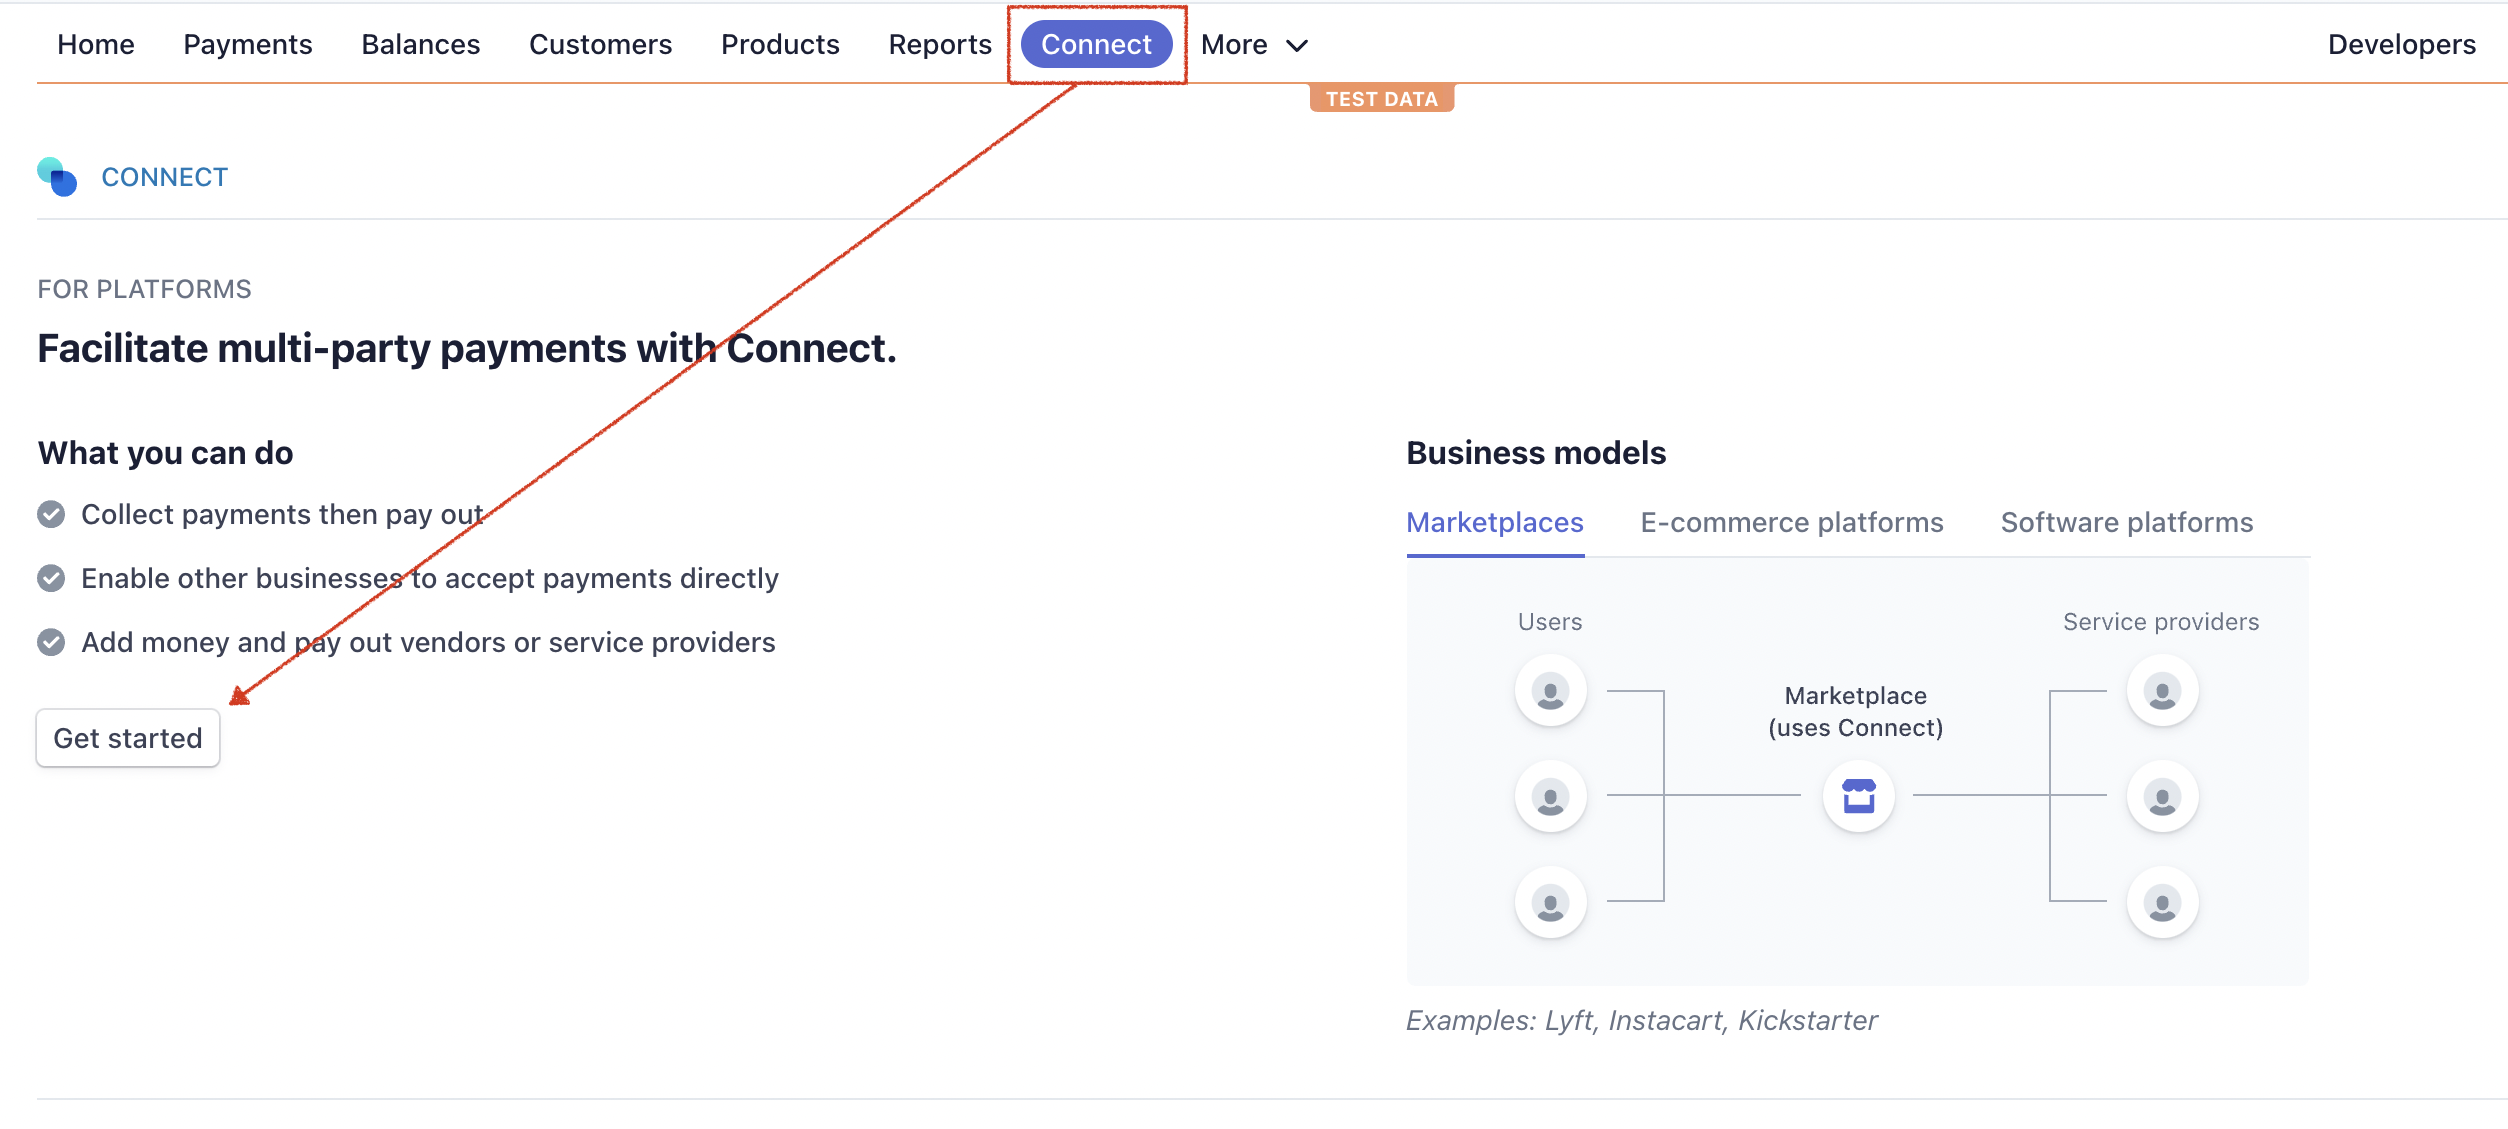2508x1129 pixels.
Task: Open the Developers page
Action: (x=2400, y=44)
